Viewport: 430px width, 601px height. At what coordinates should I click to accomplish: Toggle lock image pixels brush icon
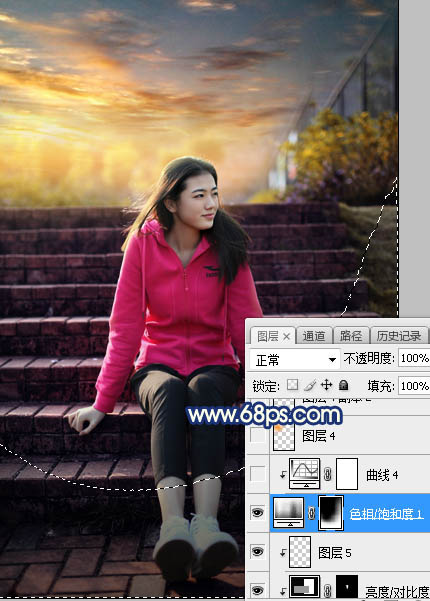[x=310, y=385]
